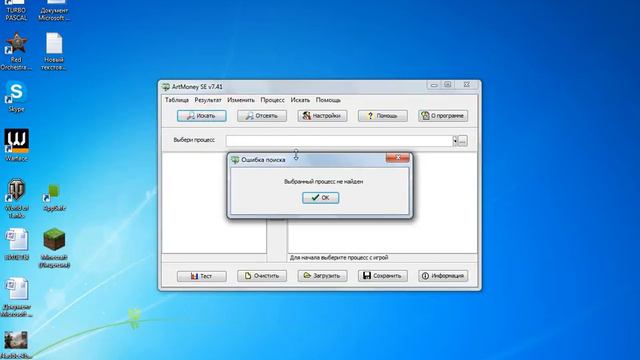Select the Minecraft desktop icon
Image resolution: width=640 pixels, height=360 pixels.
pos(54,248)
